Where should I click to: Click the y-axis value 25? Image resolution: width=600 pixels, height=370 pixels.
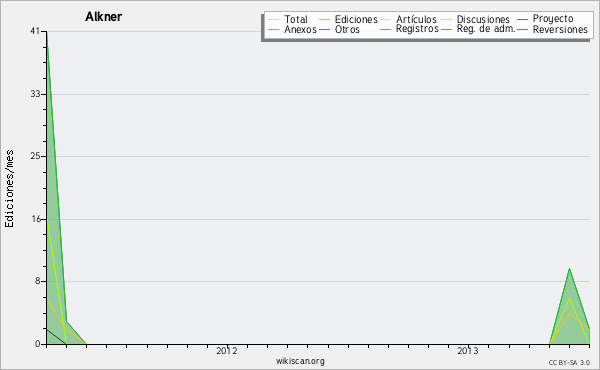coord(35,156)
